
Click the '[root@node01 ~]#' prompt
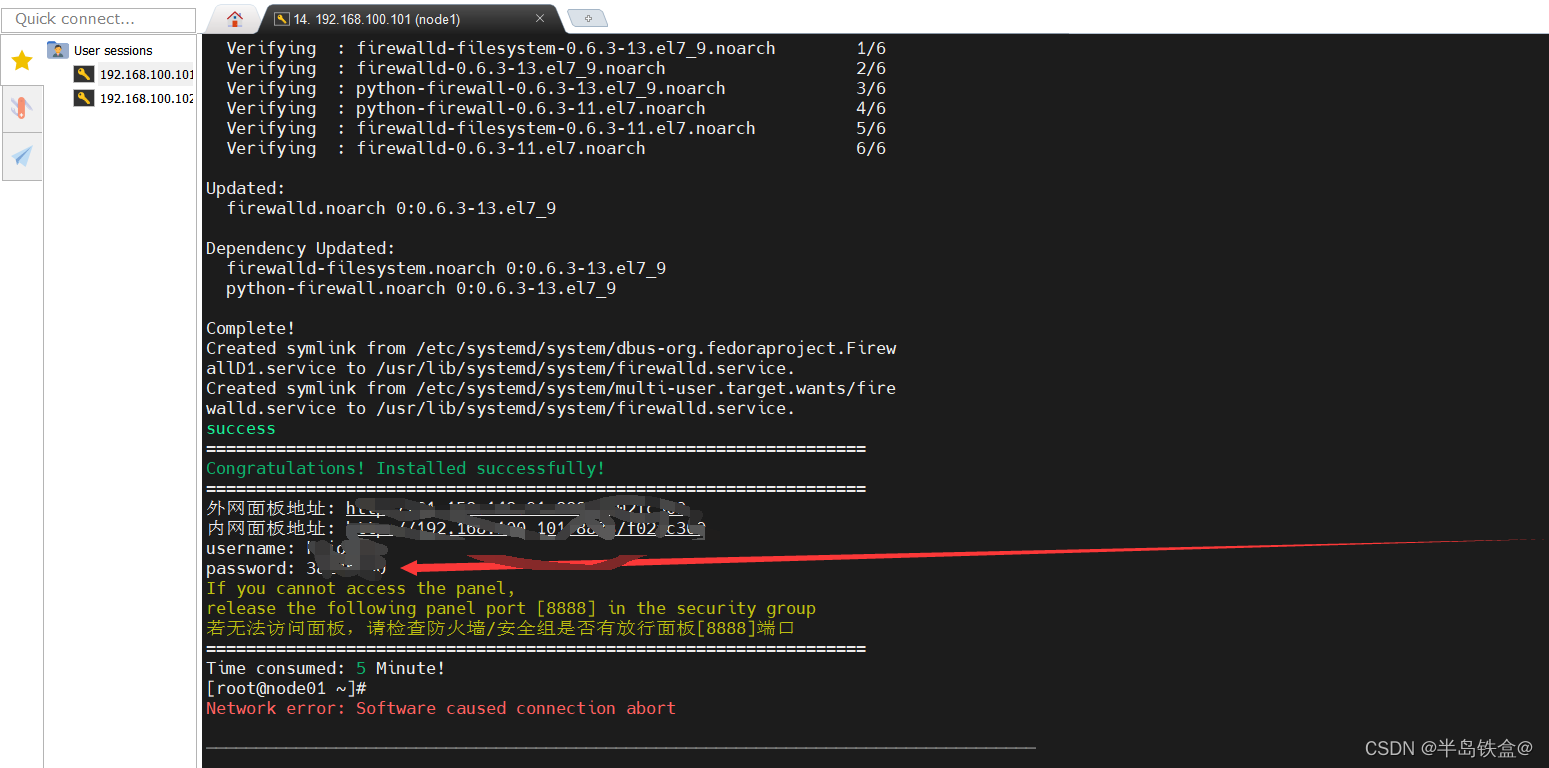[x=286, y=688]
